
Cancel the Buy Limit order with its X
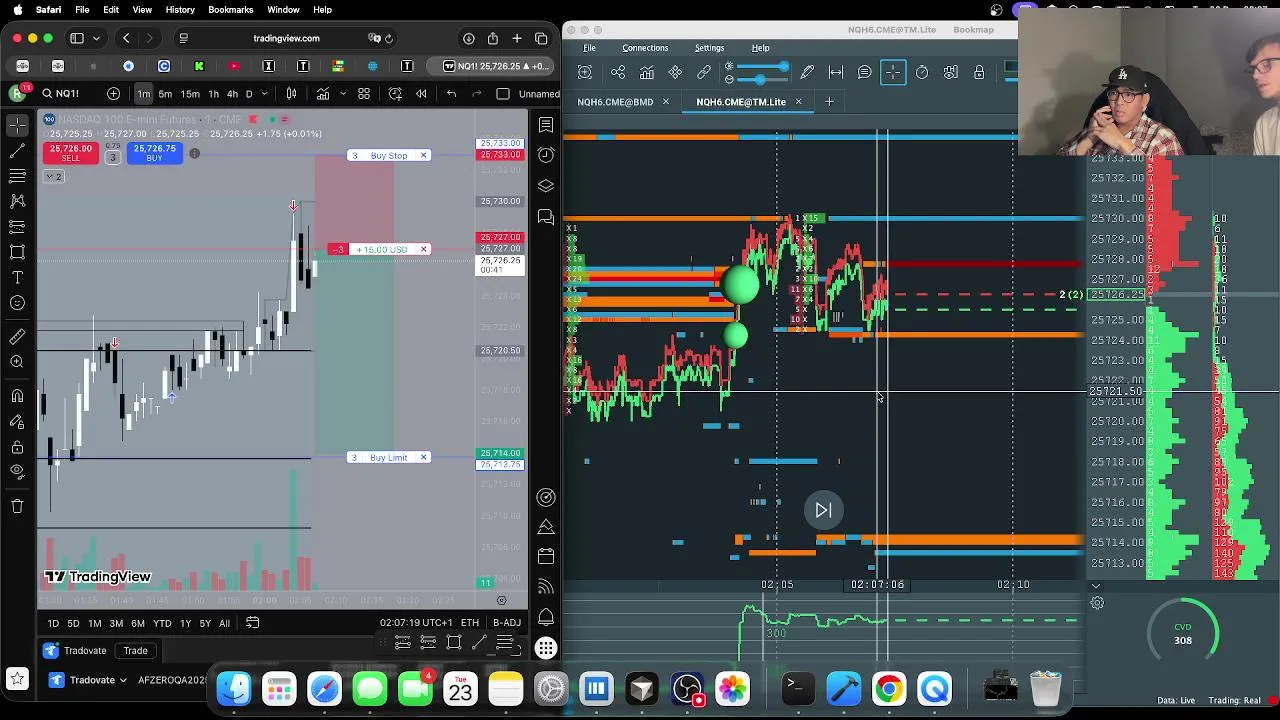click(x=423, y=457)
